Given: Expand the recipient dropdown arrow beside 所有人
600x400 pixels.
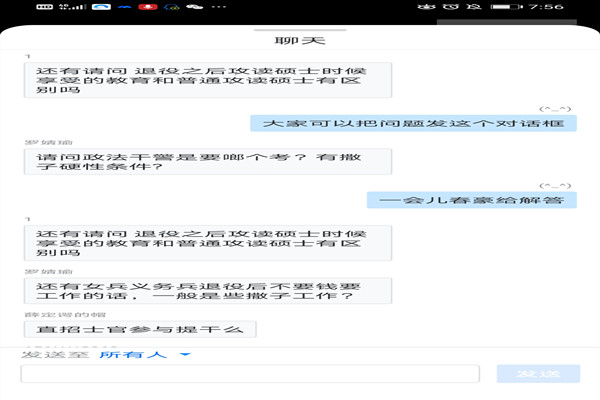Looking at the screenshot, I should tap(184, 354).
